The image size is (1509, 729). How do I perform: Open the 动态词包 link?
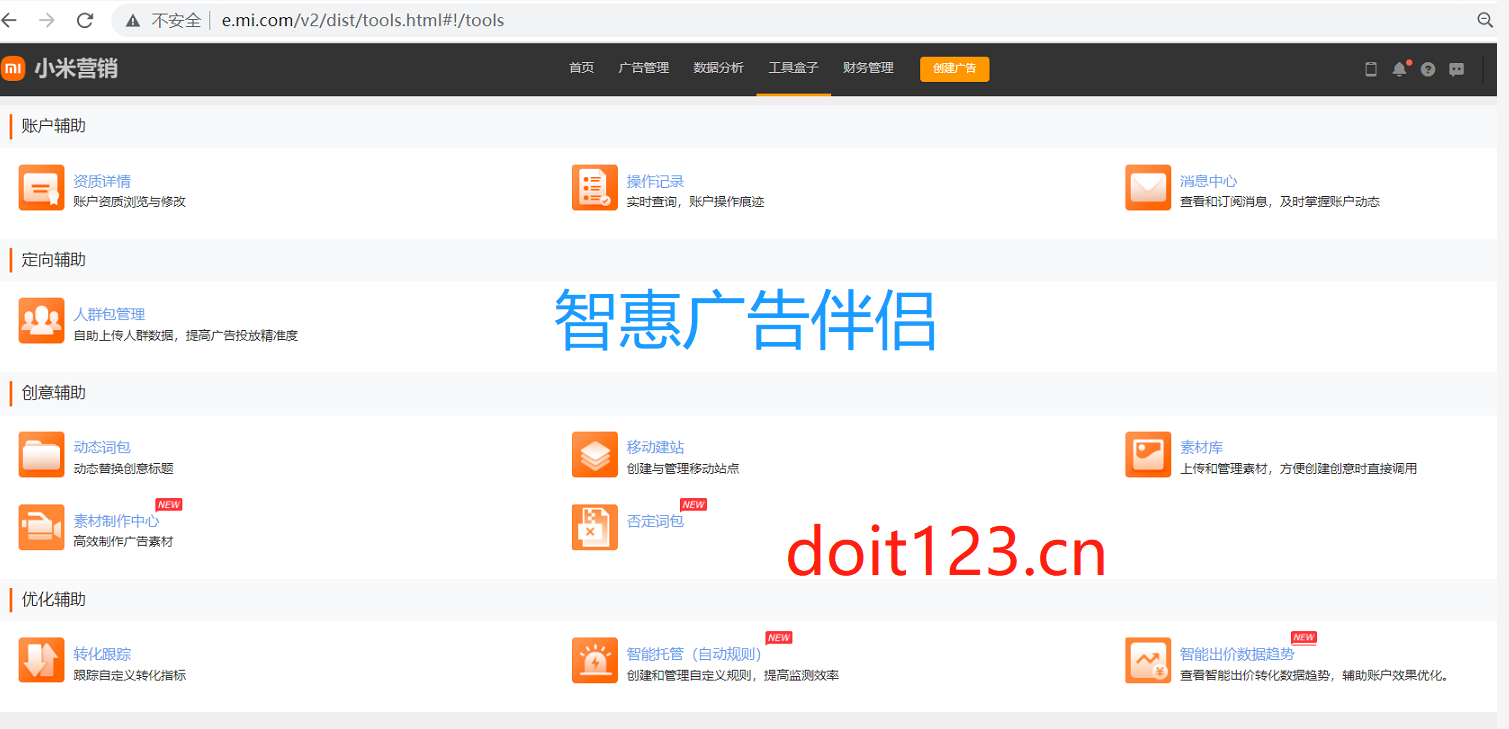[x=102, y=447]
